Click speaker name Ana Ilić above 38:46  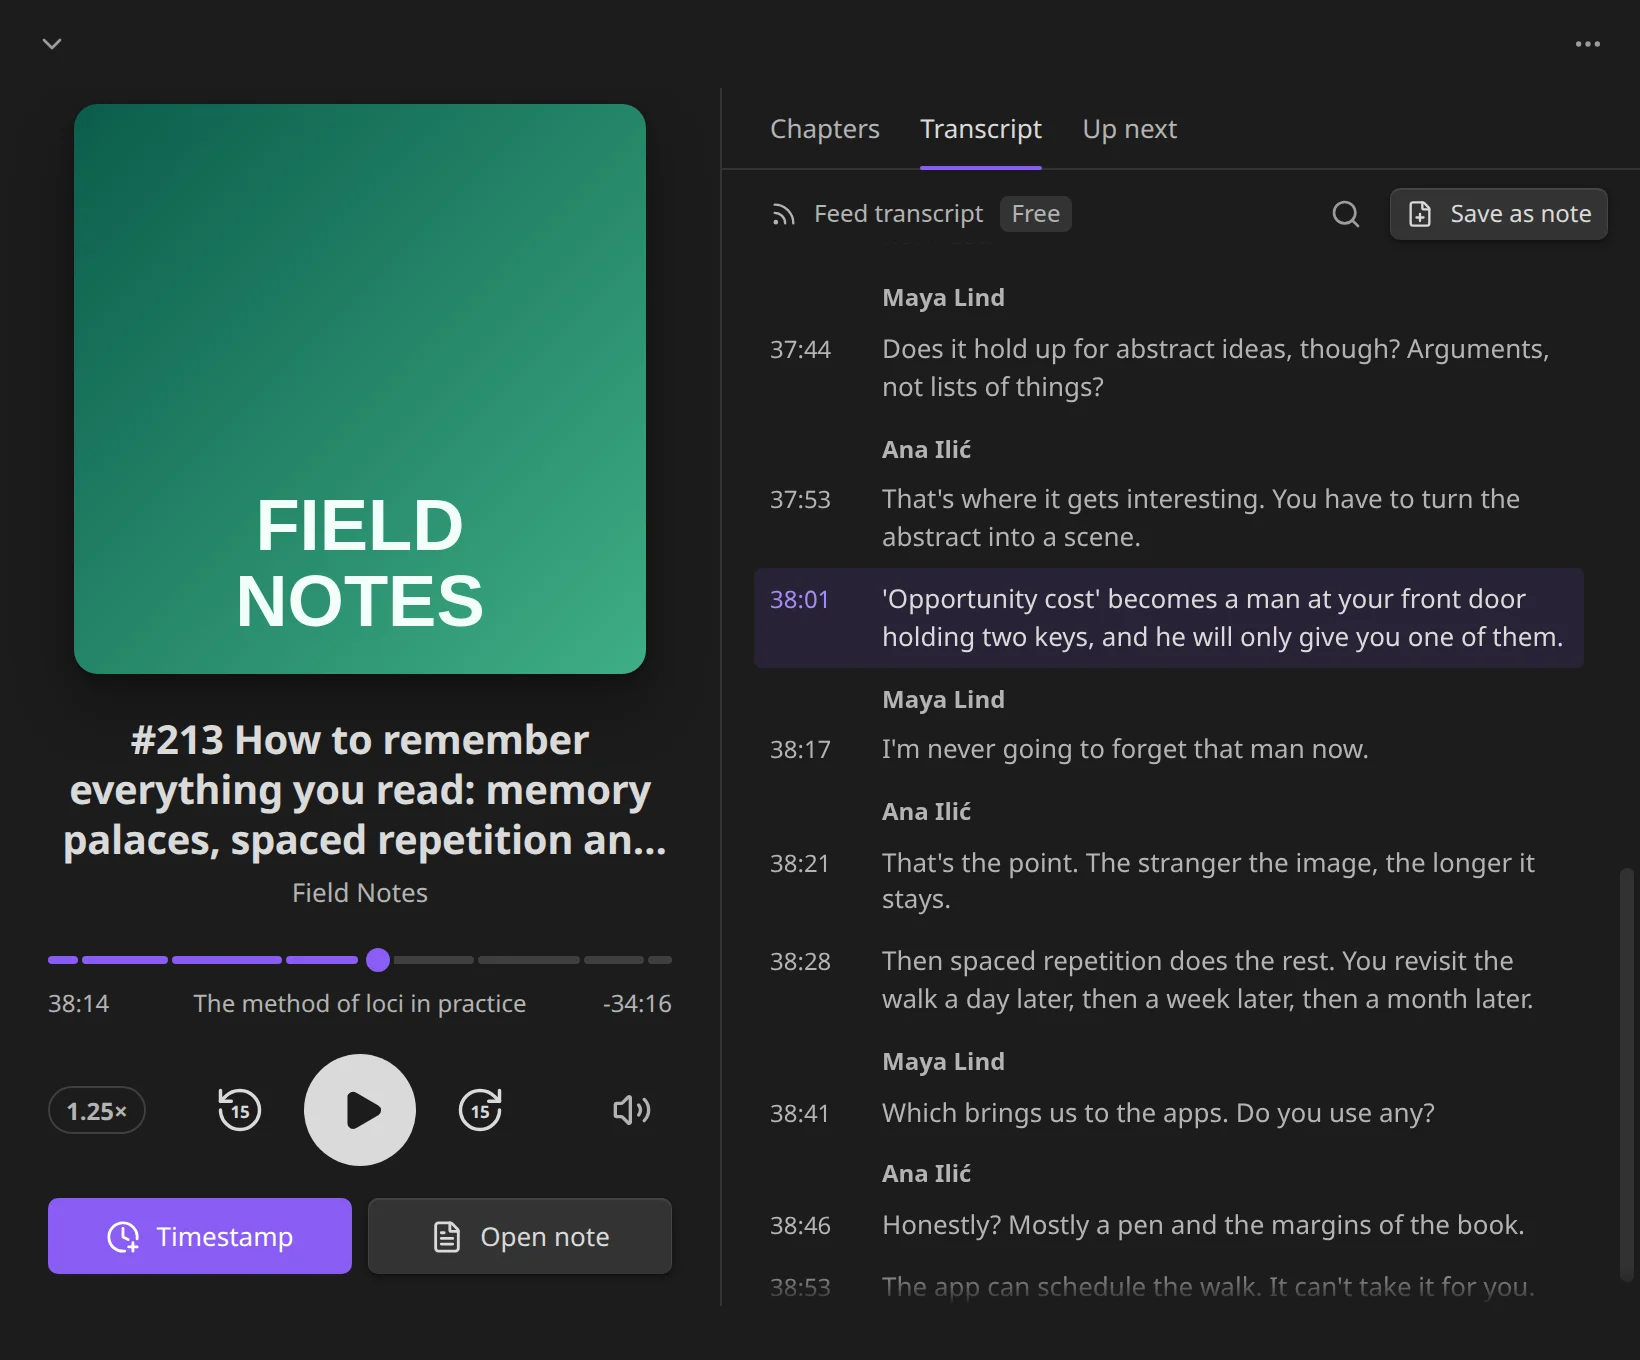(926, 1174)
